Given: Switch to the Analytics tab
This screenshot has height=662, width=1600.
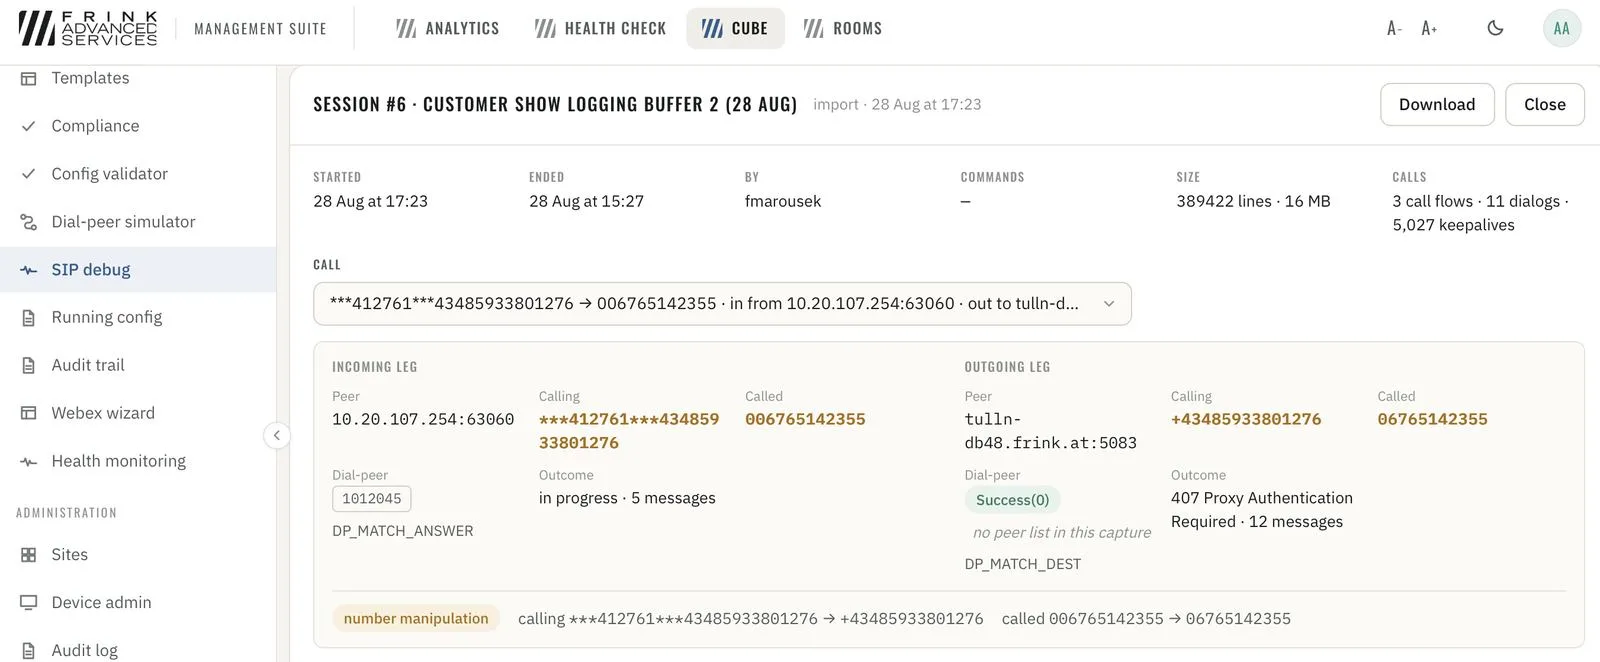Looking at the screenshot, I should pyautogui.click(x=448, y=28).
